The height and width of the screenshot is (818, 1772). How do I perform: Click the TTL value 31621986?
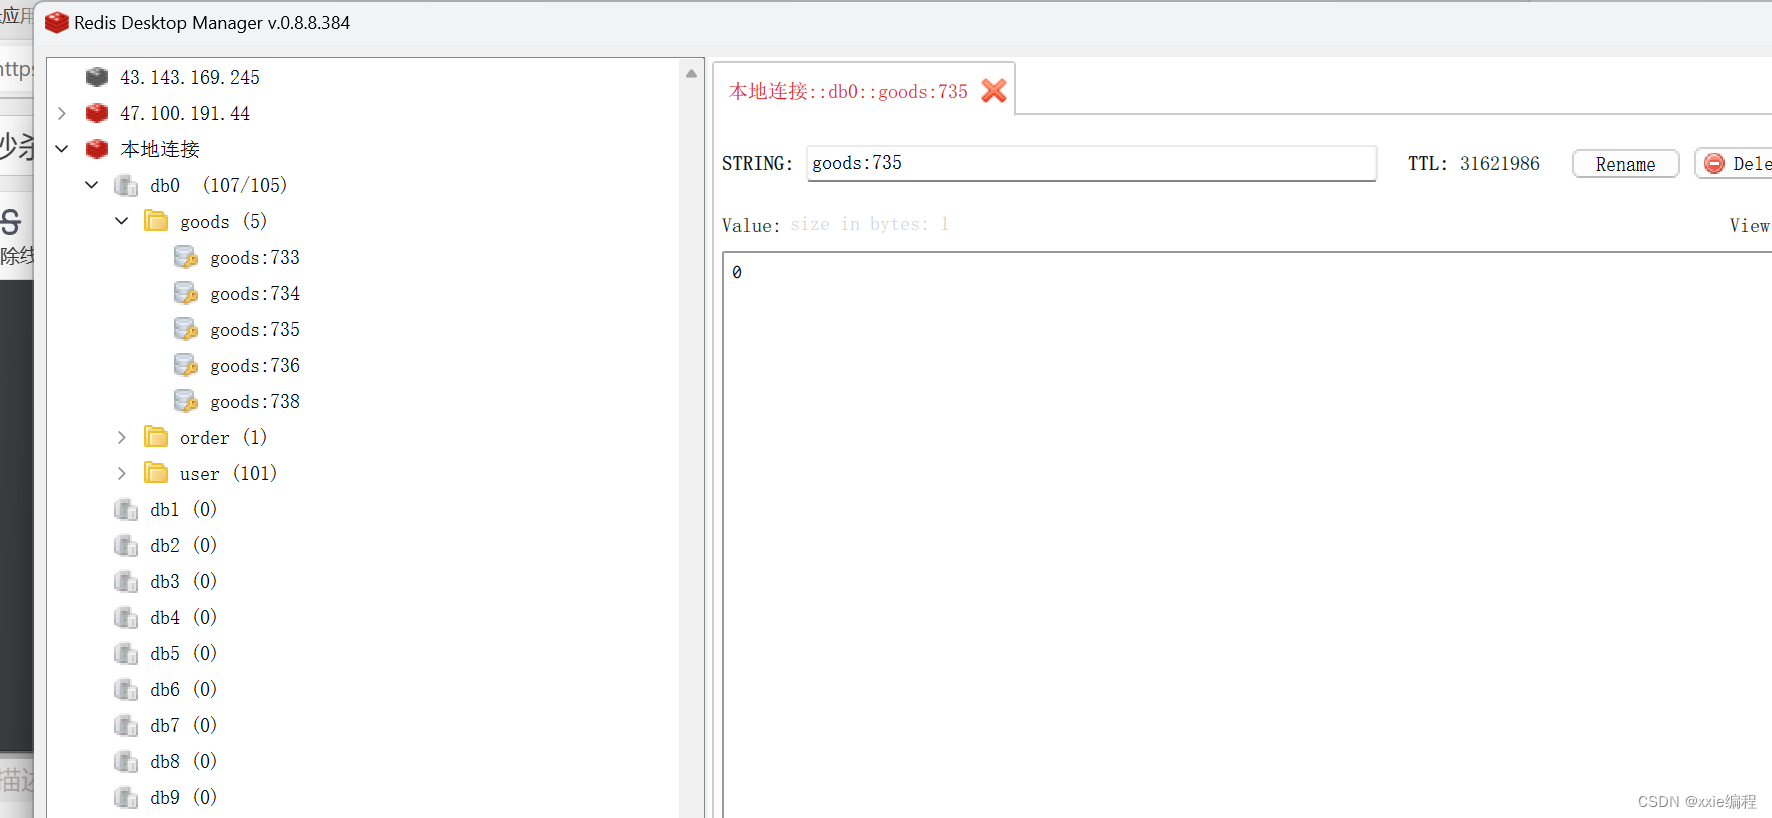click(1499, 164)
